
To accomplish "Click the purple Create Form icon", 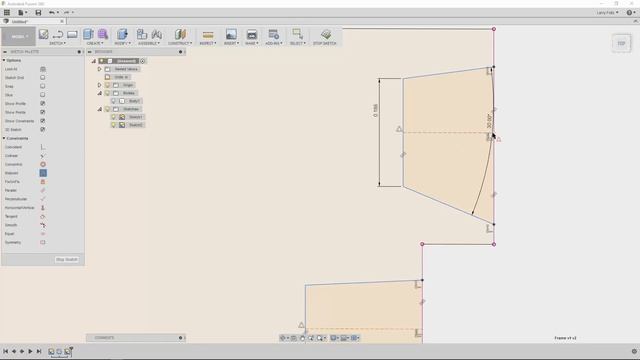I will (103, 34).
